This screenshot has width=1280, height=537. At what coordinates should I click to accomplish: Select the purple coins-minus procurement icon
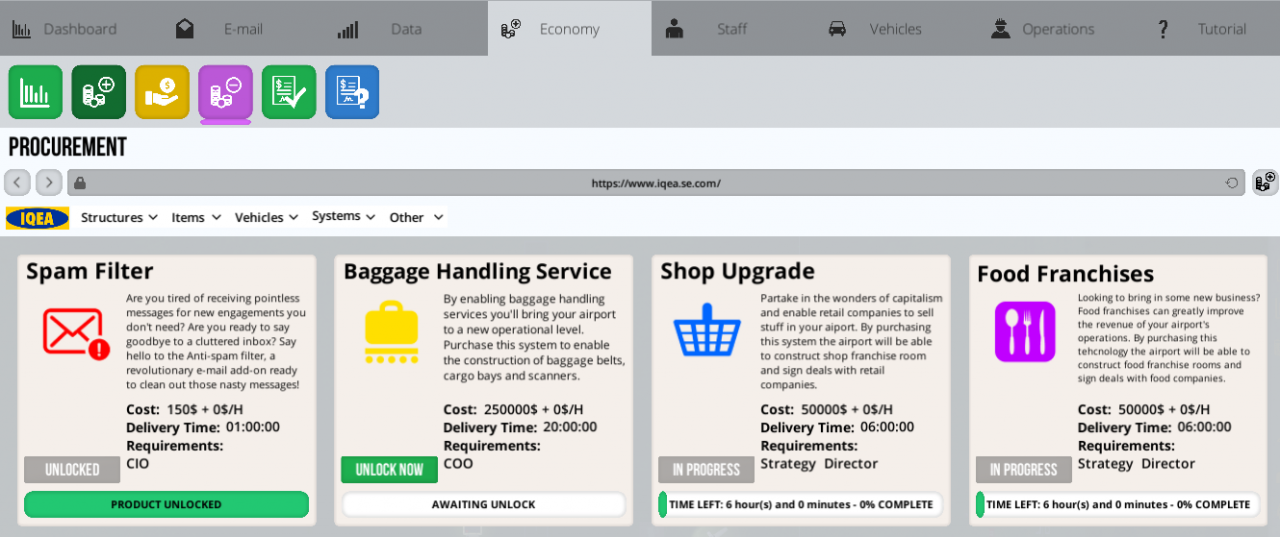click(x=225, y=92)
